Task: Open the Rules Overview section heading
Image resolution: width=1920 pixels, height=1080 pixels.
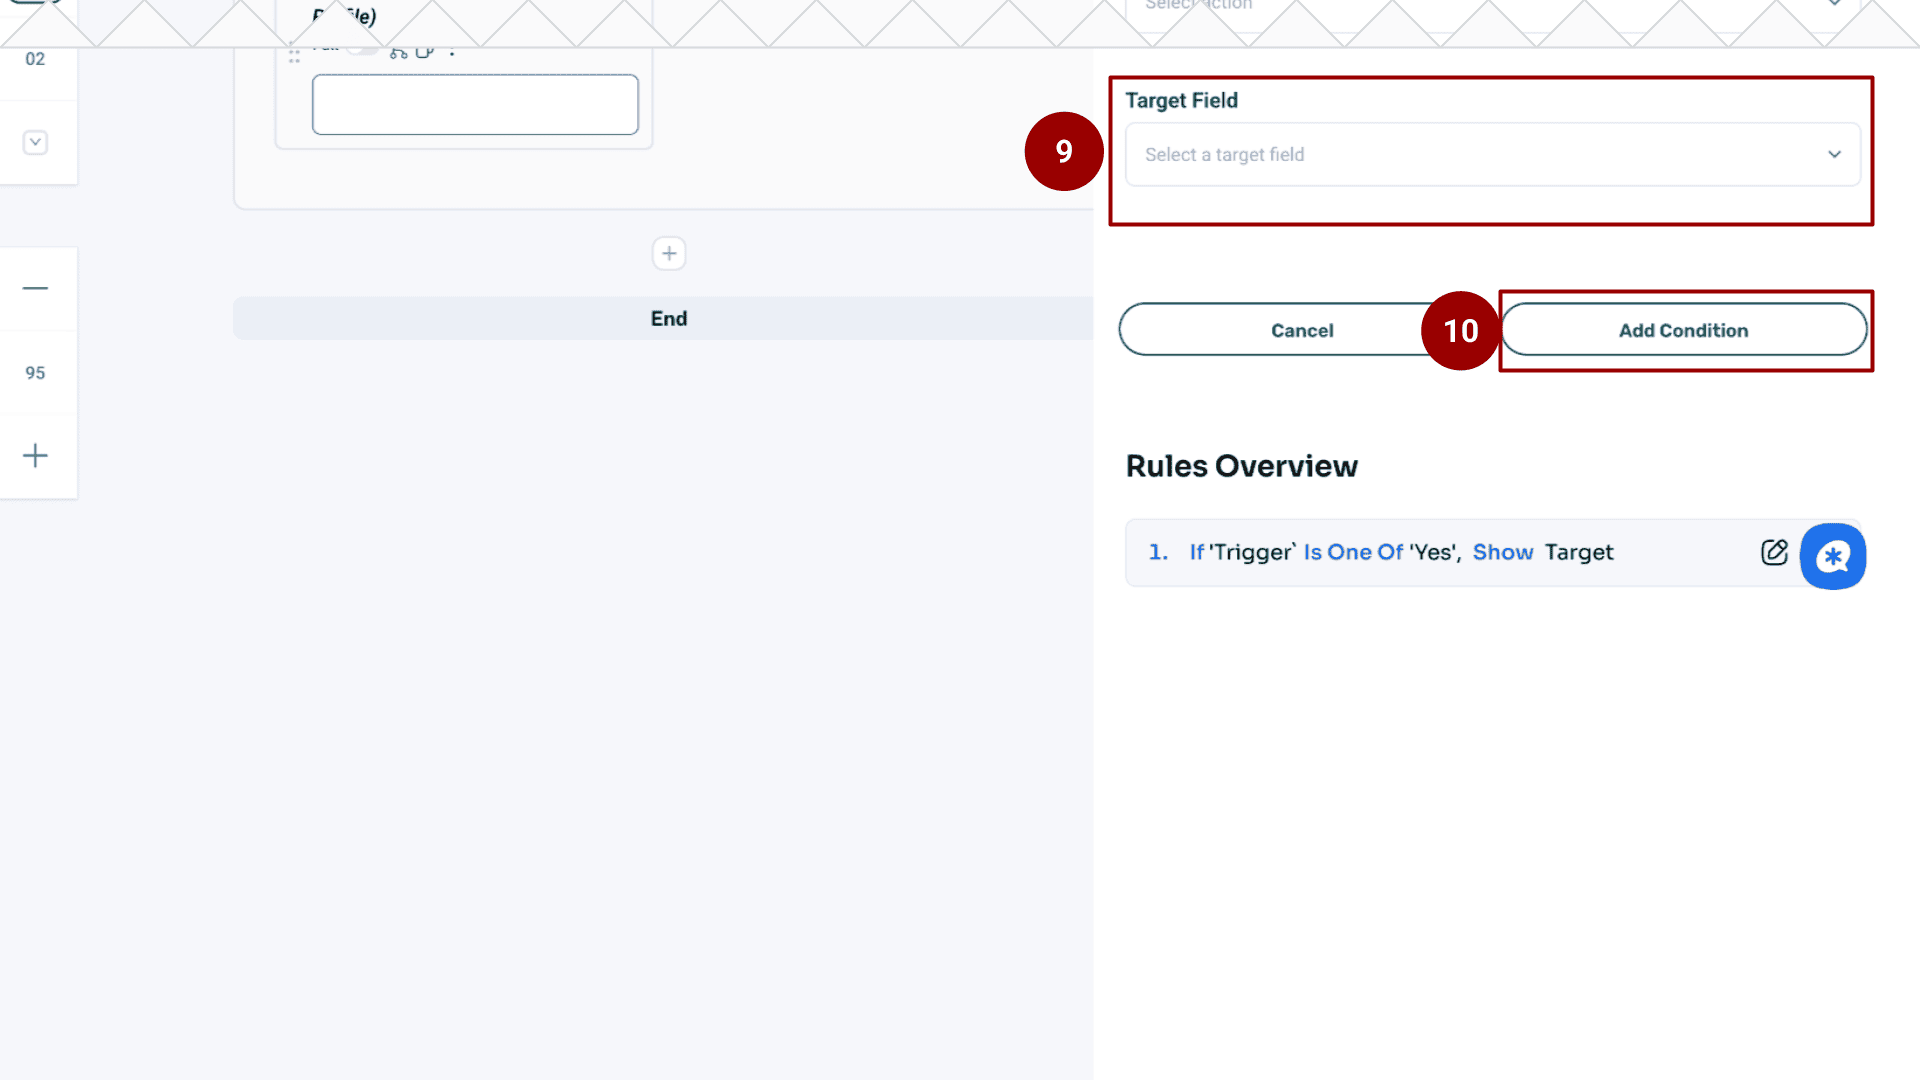Action: coord(1241,465)
